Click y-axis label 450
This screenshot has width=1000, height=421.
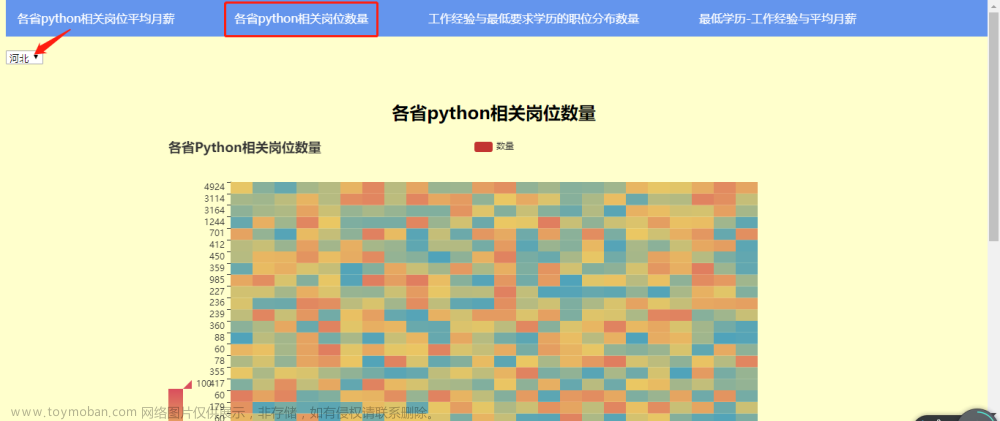pos(217,256)
